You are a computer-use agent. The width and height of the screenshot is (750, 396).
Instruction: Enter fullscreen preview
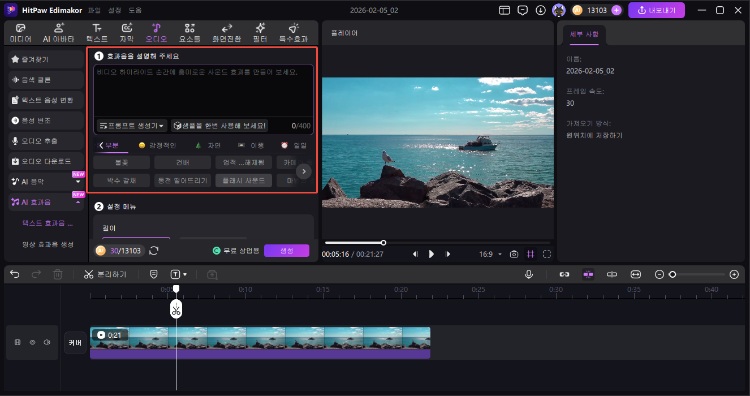(547, 254)
